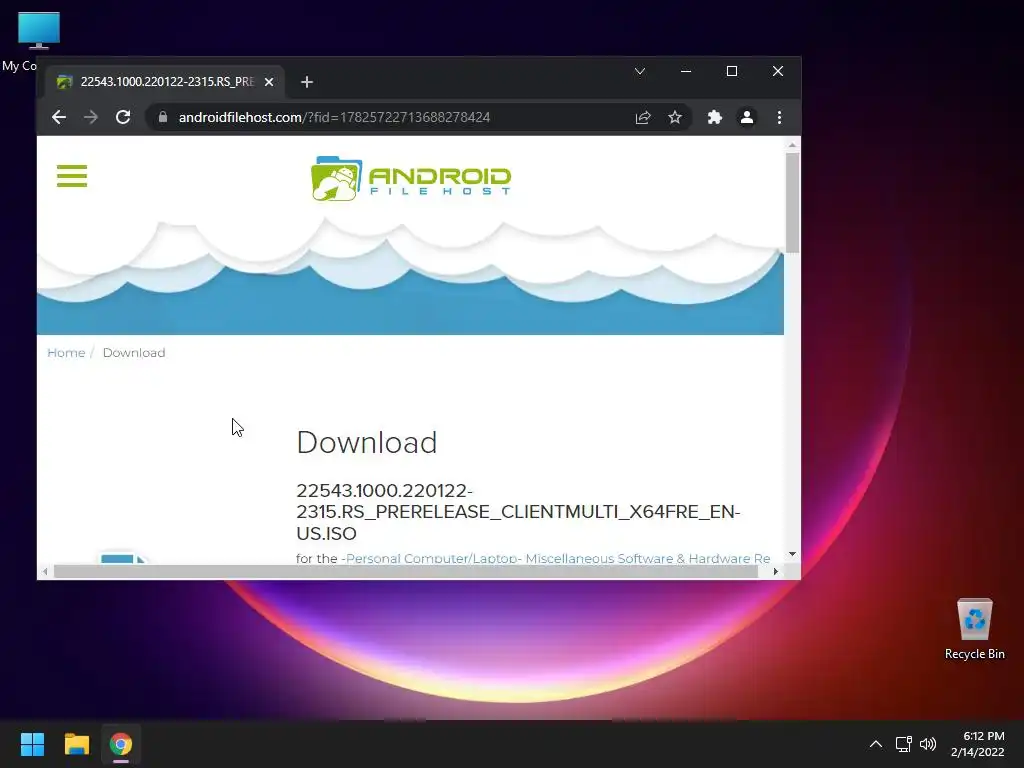This screenshot has width=1024, height=768.
Task: Share this page with the share icon
Action: (643, 118)
